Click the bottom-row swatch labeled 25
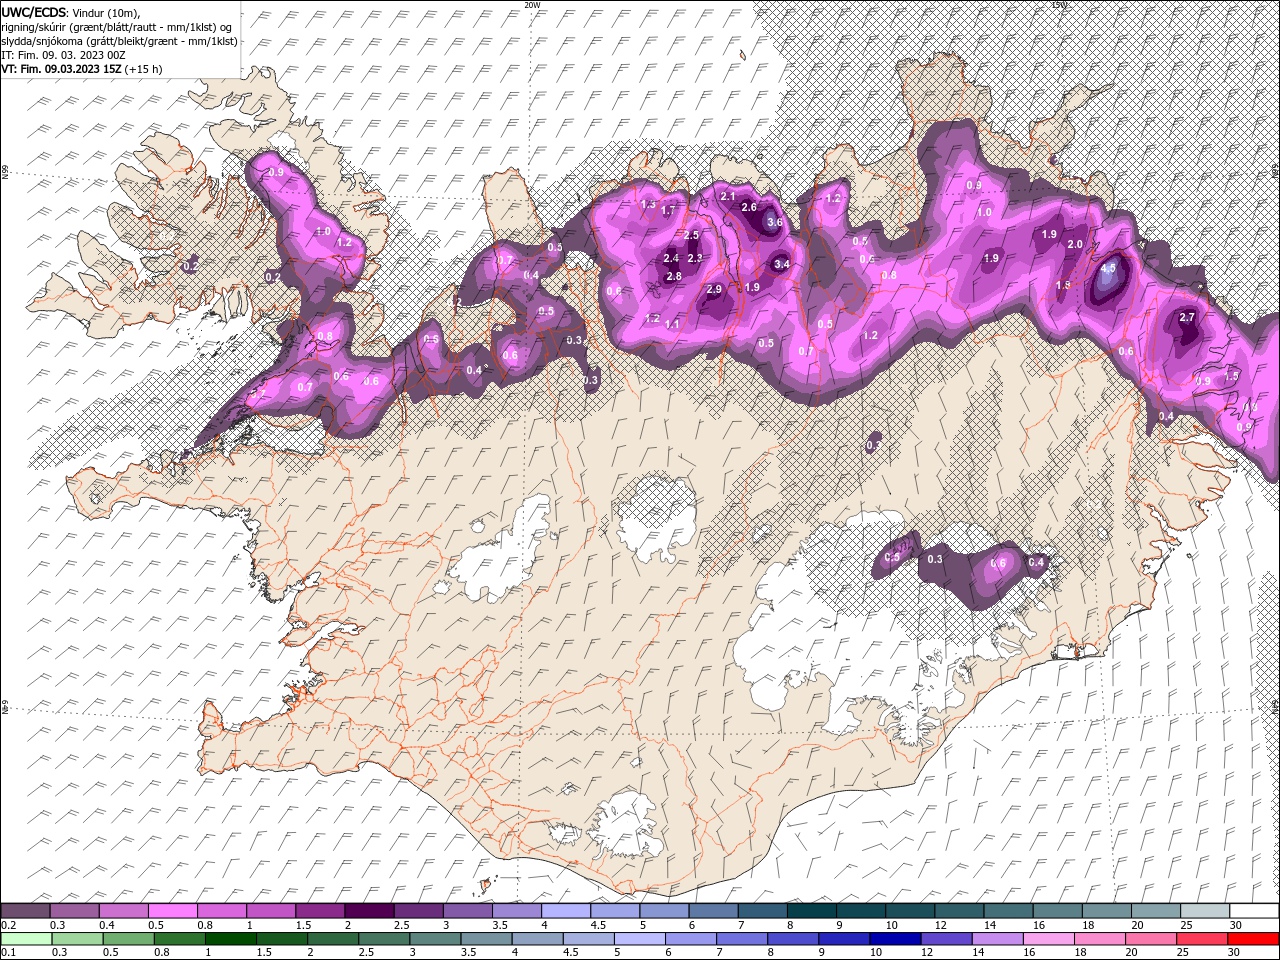The height and width of the screenshot is (960, 1280). coord(1203,939)
